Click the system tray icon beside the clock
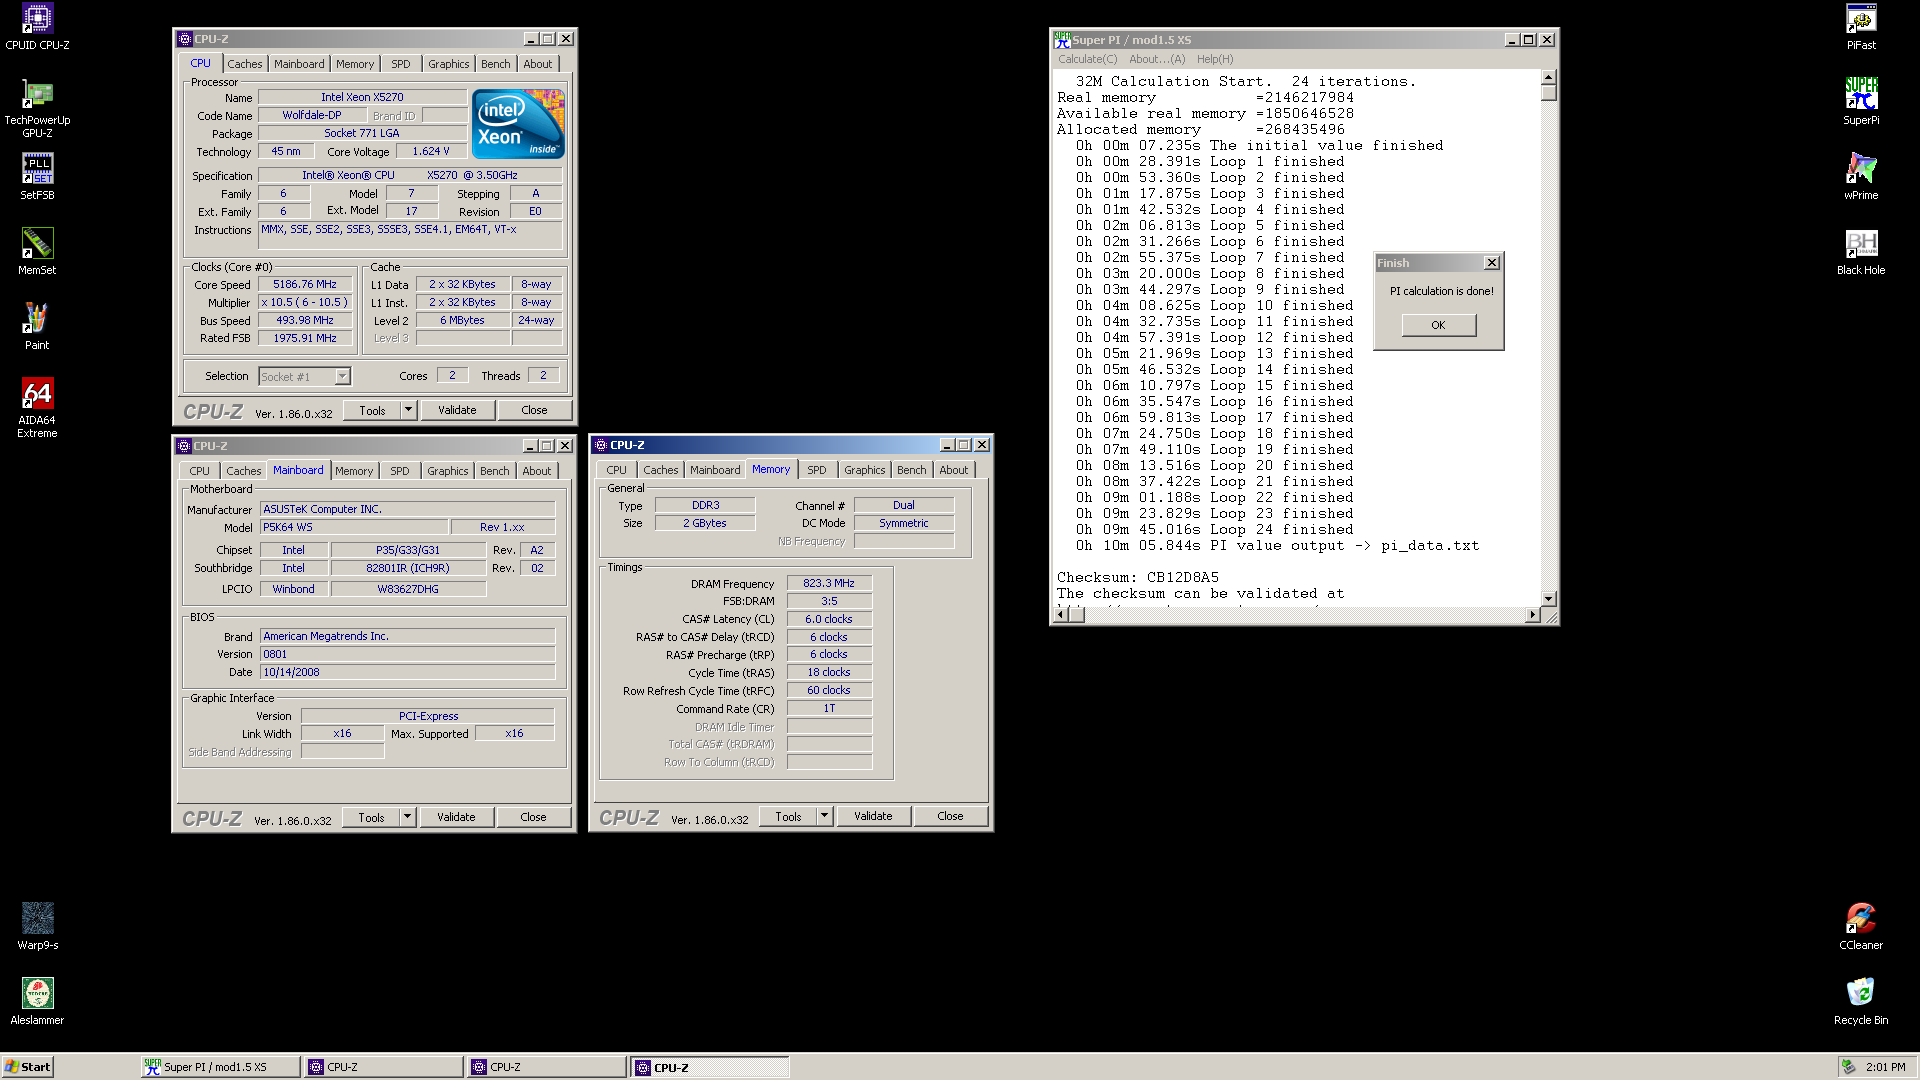The image size is (1920, 1080). click(x=1849, y=1067)
